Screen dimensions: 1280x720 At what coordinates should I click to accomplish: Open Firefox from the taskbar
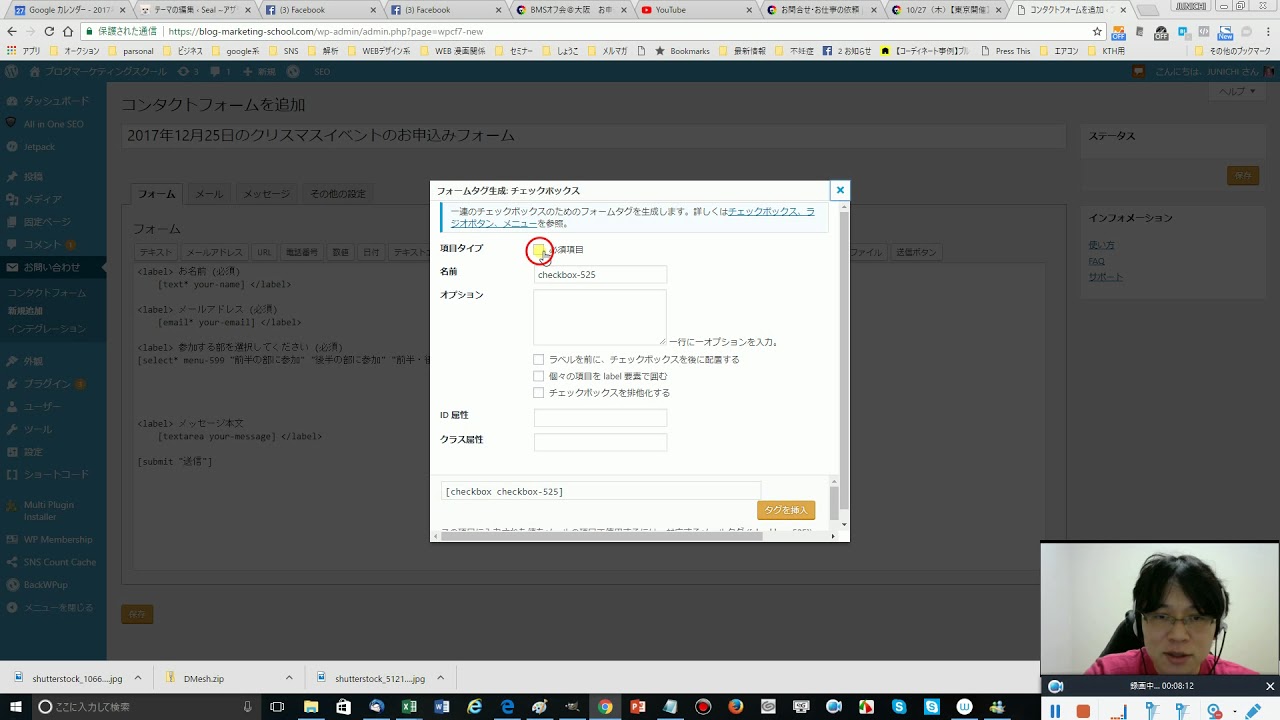pyautogui.click(x=736, y=707)
